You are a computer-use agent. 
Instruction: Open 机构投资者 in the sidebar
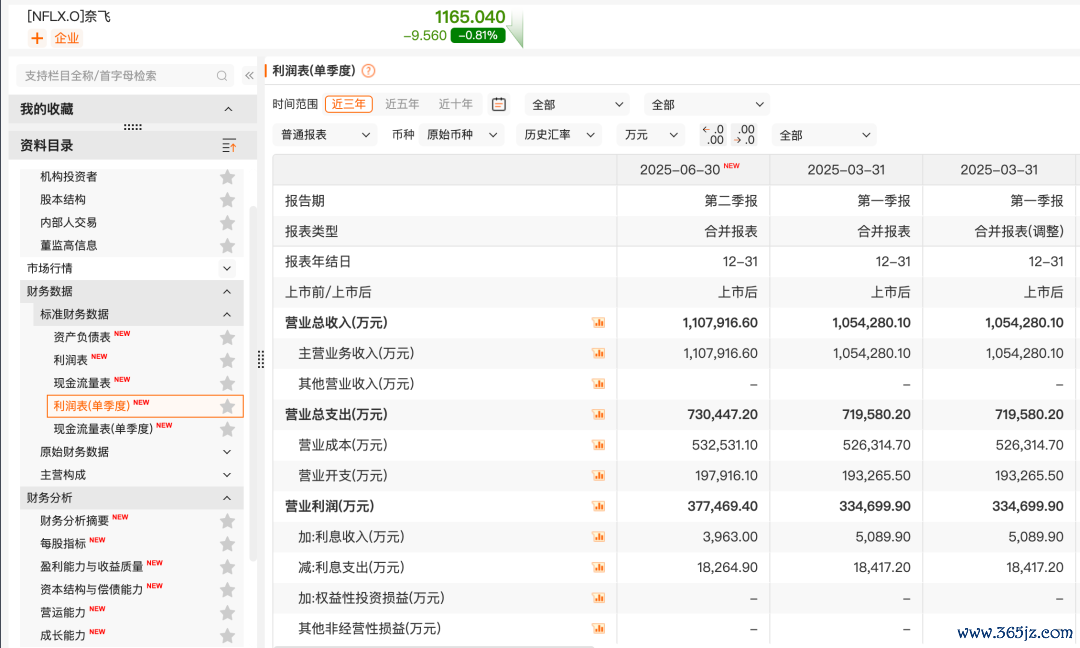pos(69,177)
